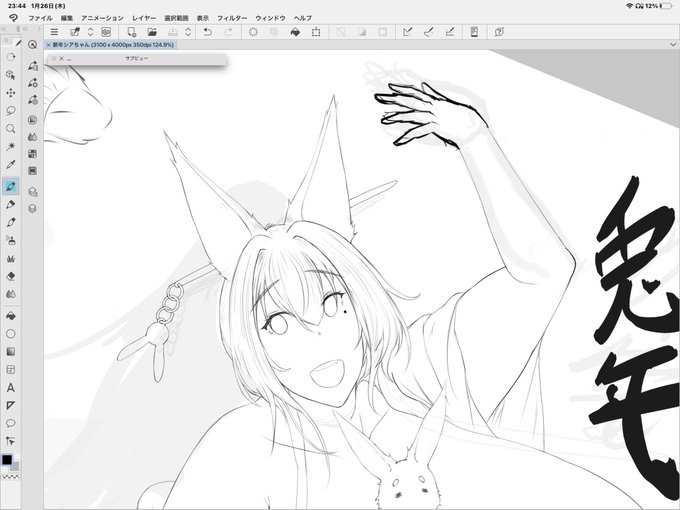Open the 編集 menu

[x=67, y=18]
